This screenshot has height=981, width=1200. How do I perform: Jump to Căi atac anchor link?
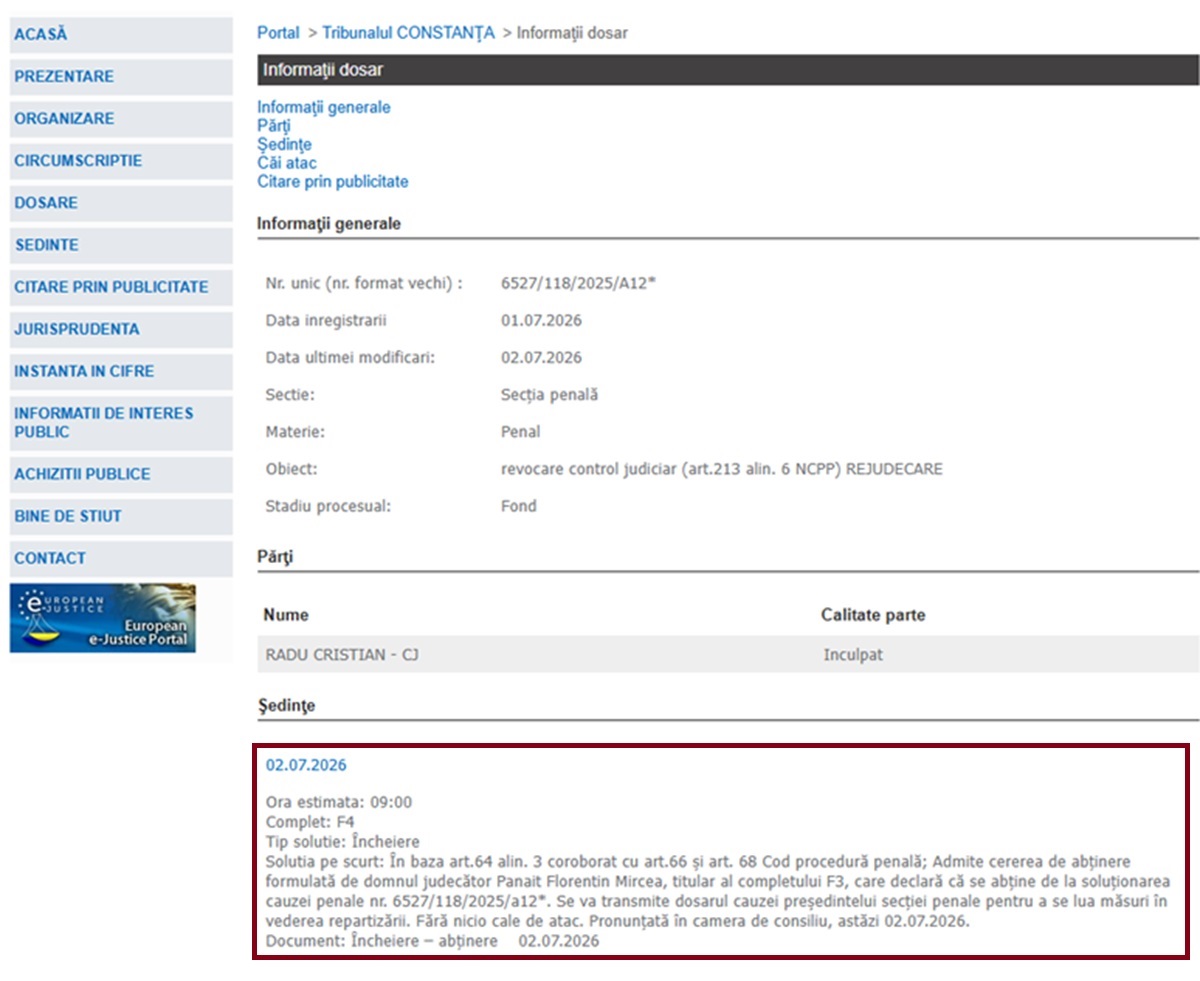coord(287,163)
